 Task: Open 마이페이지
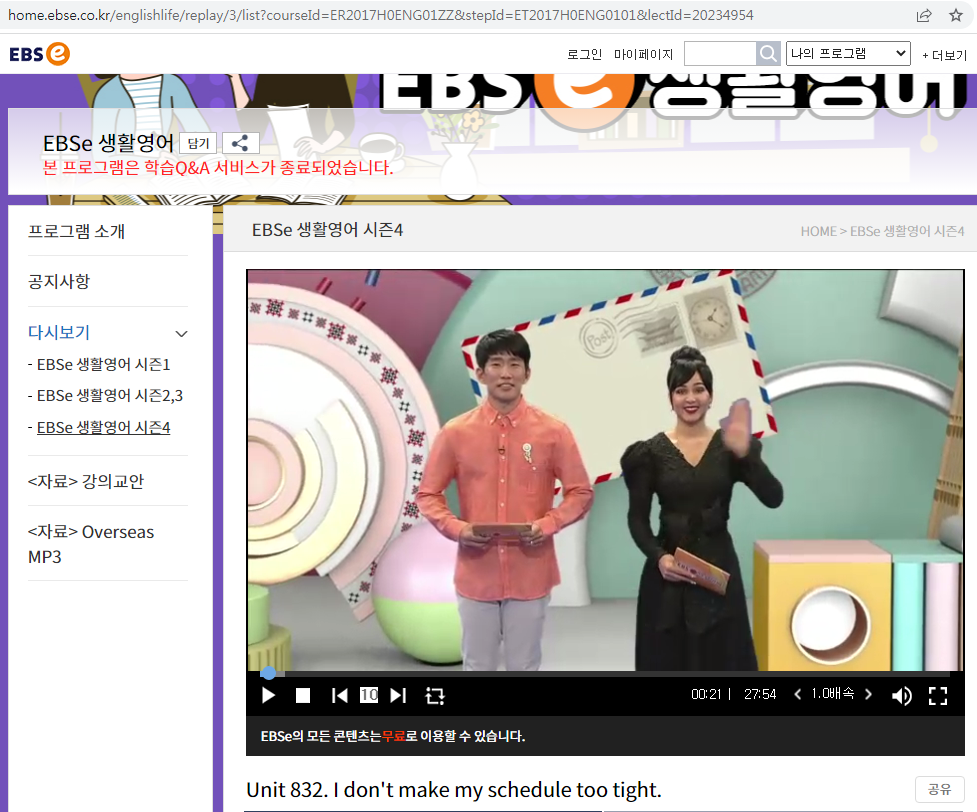[x=643, y=54]
